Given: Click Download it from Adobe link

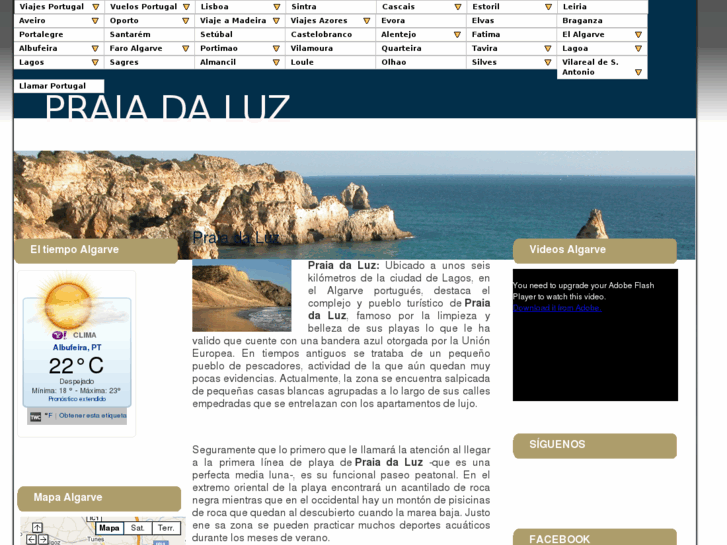Looking at the screenshot, I should tap(557, 308).
